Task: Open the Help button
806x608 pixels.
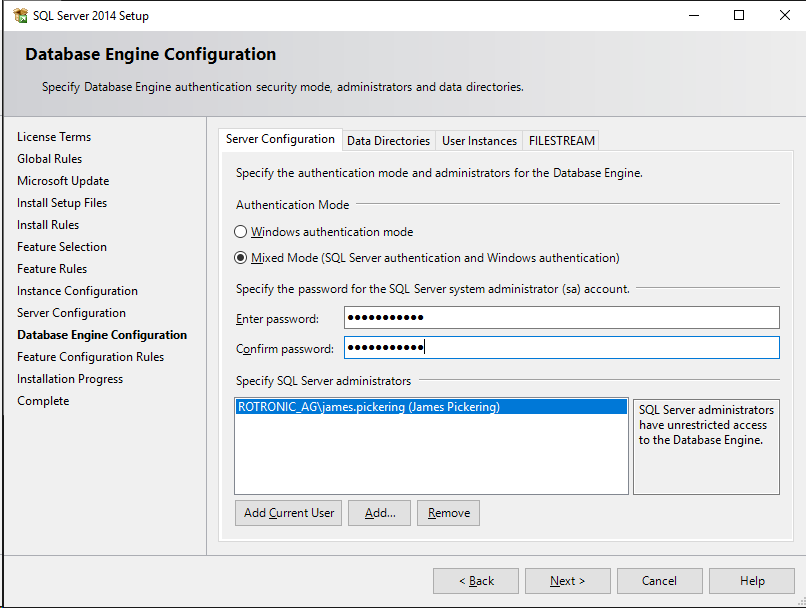Action: [752, 581]
